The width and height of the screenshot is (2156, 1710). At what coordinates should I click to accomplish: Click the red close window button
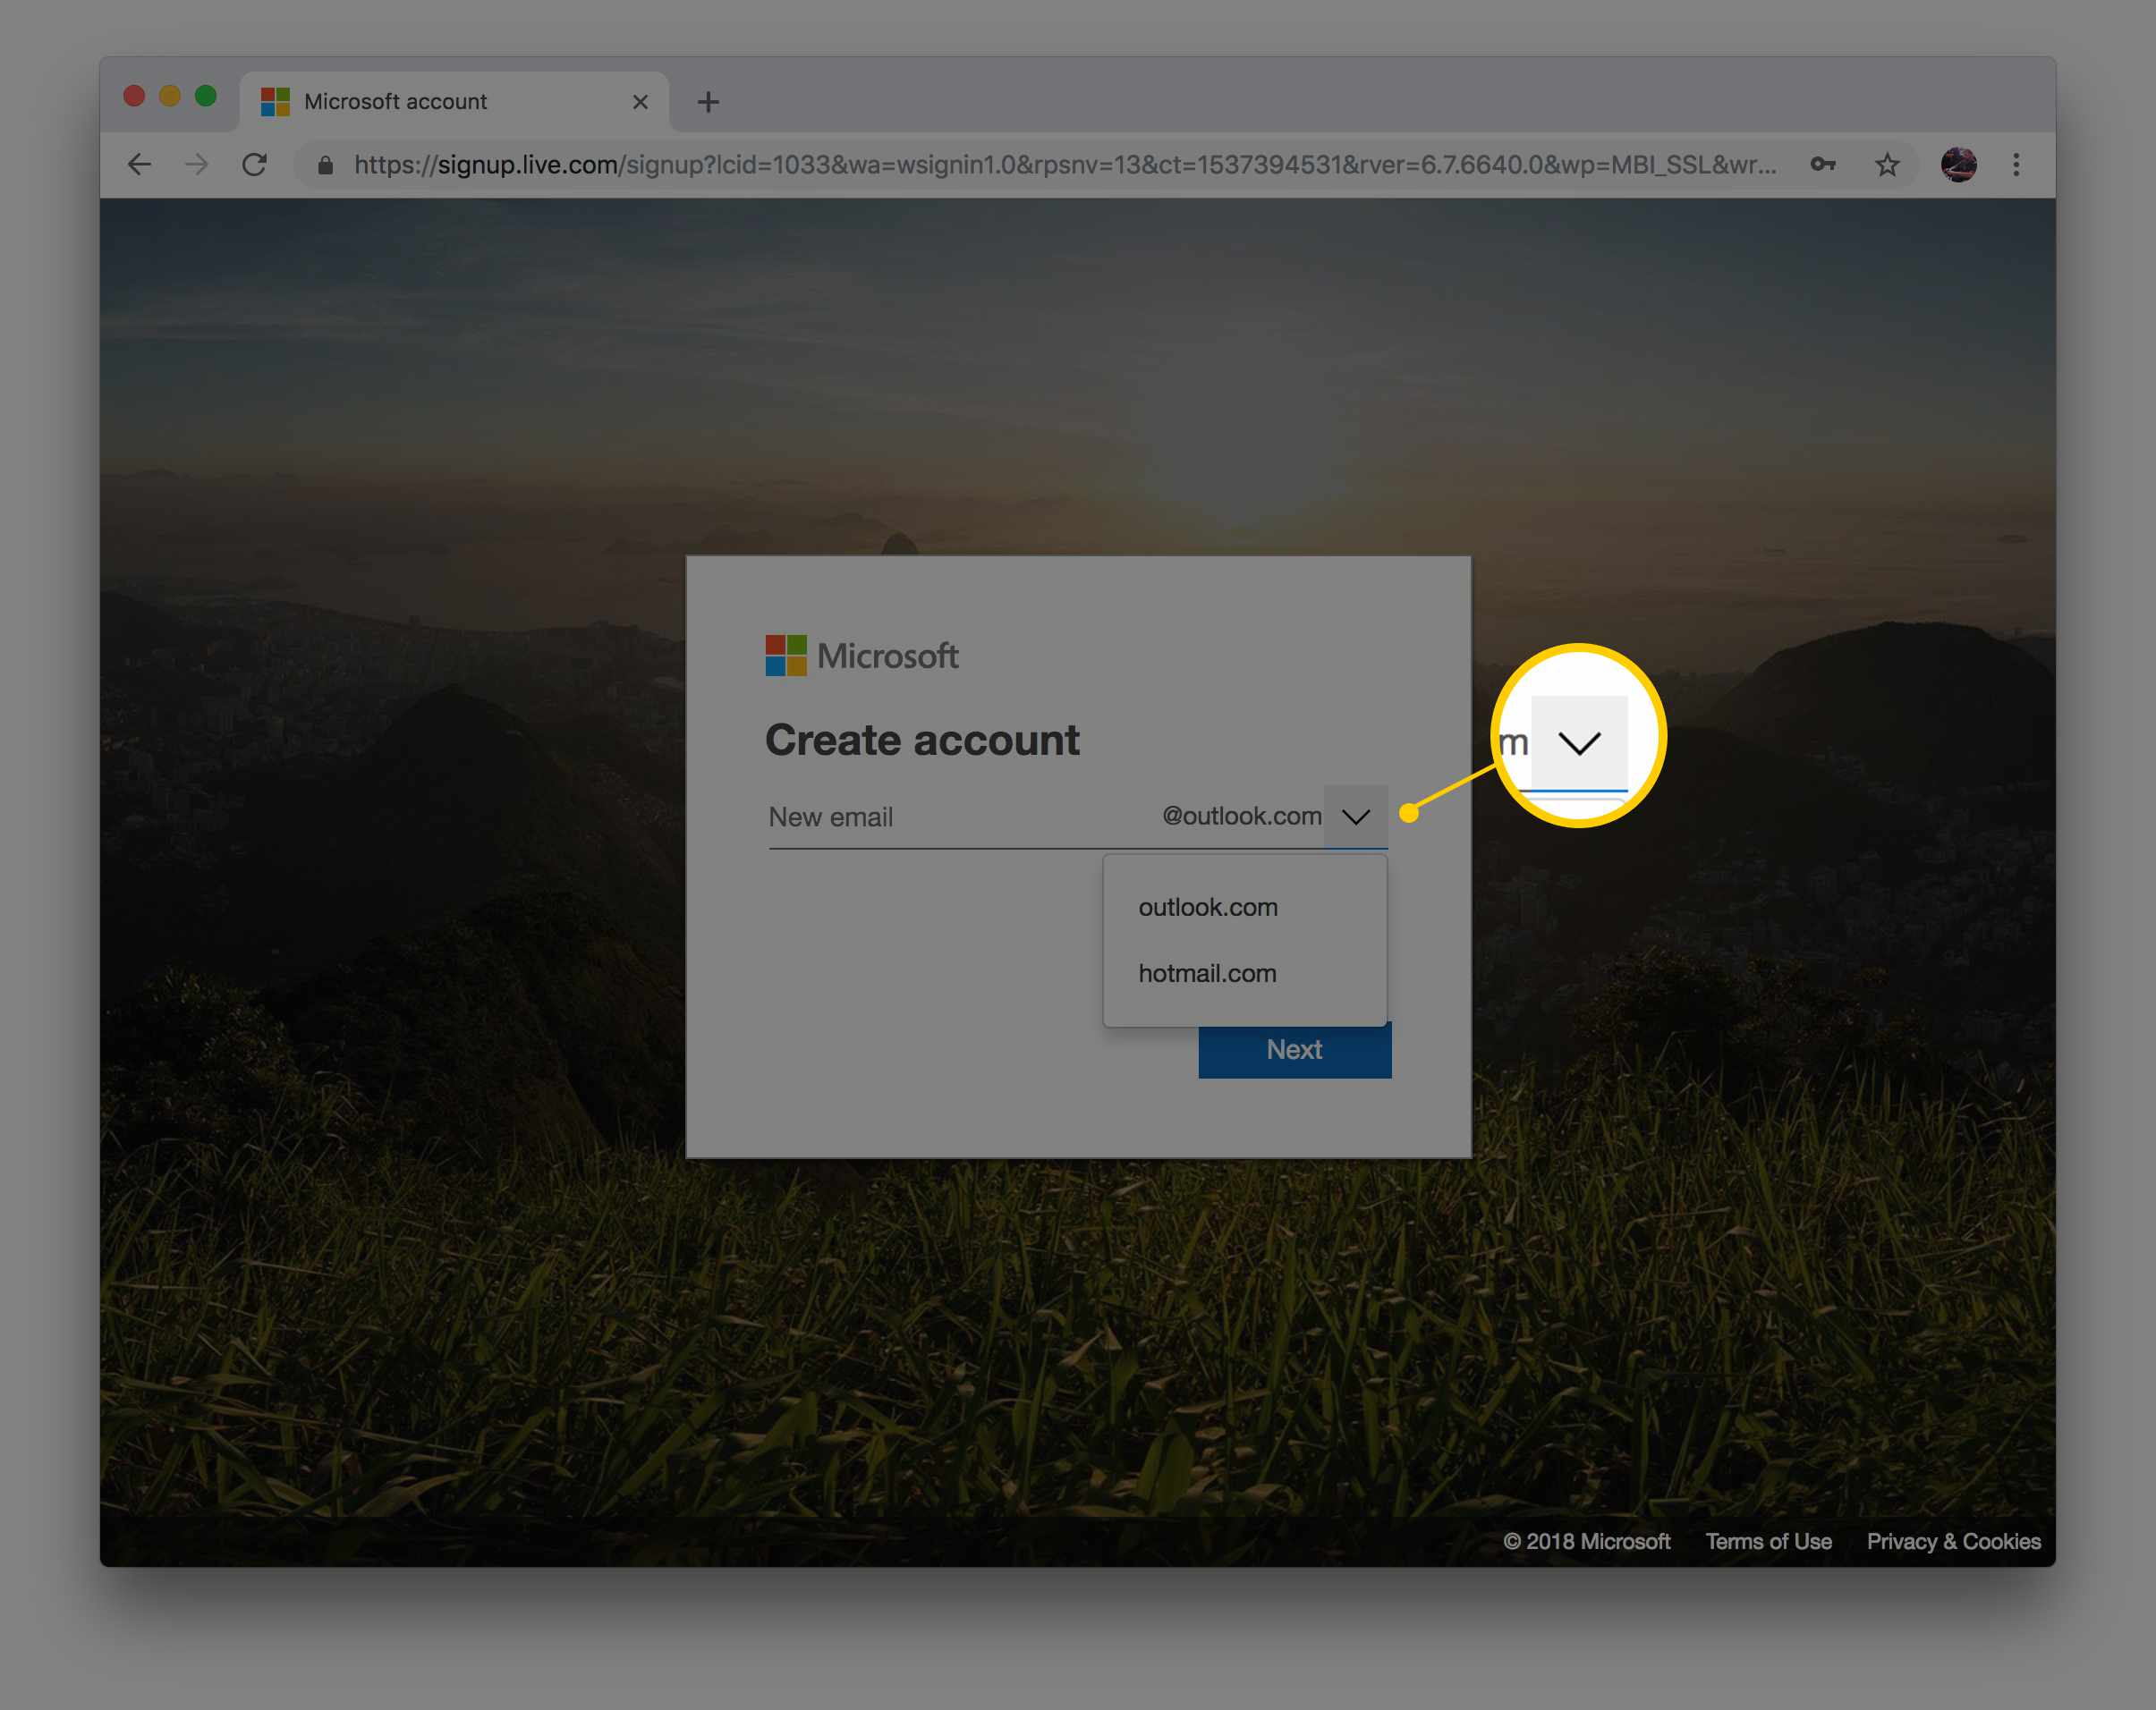click(x=134, y=96)
